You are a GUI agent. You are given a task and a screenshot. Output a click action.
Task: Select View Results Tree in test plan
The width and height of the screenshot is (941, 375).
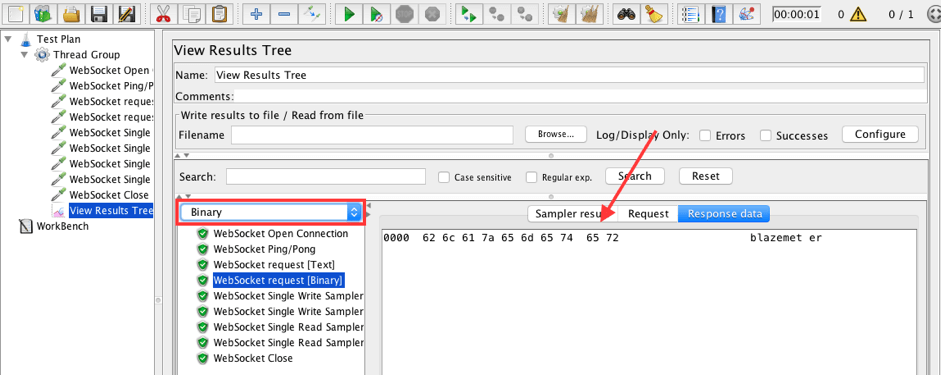[x=110, y=211]
